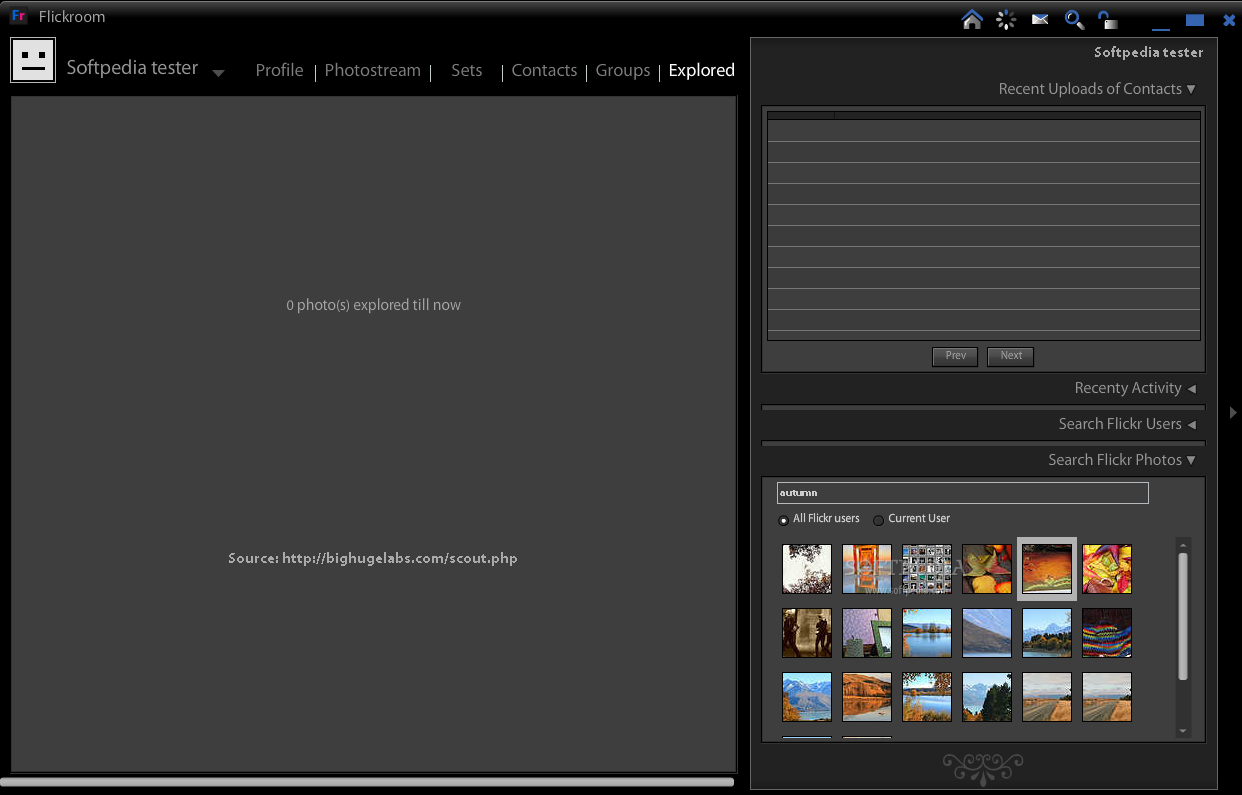The image size is (1242, 795).
Task: Open the photo mosaic grid thumbnail
Action: 927,569
